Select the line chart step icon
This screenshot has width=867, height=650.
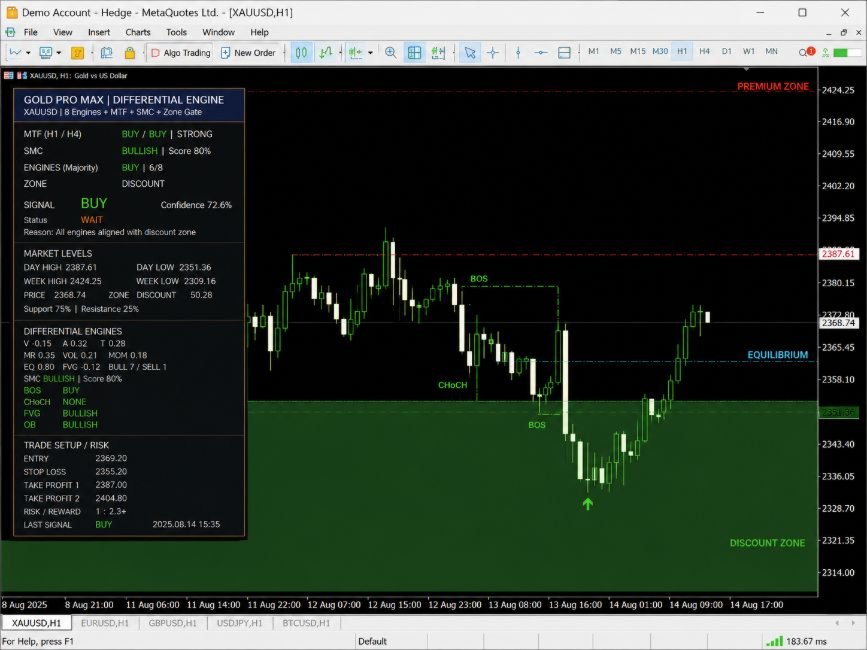(326, 53)
